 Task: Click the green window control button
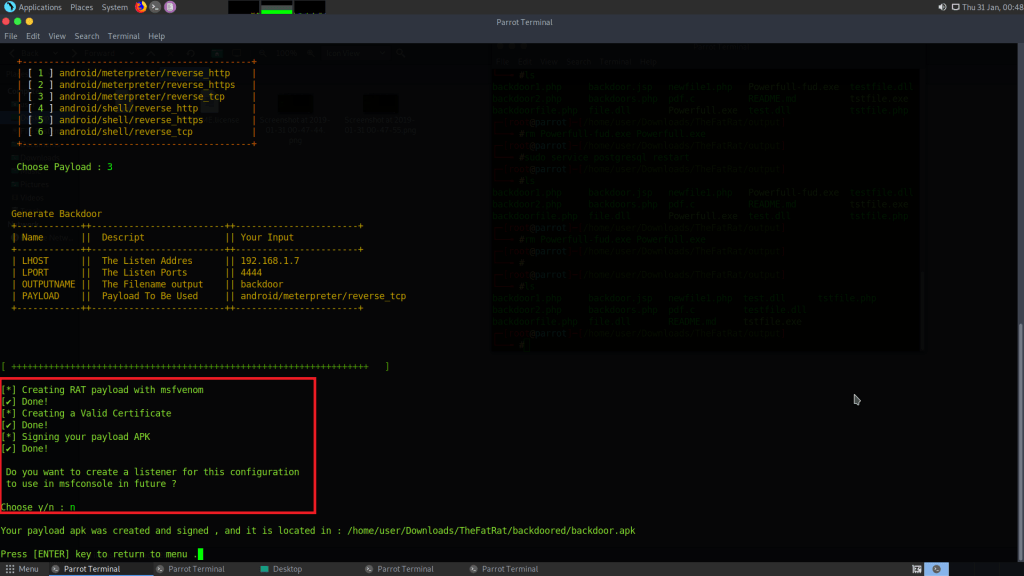18,22
